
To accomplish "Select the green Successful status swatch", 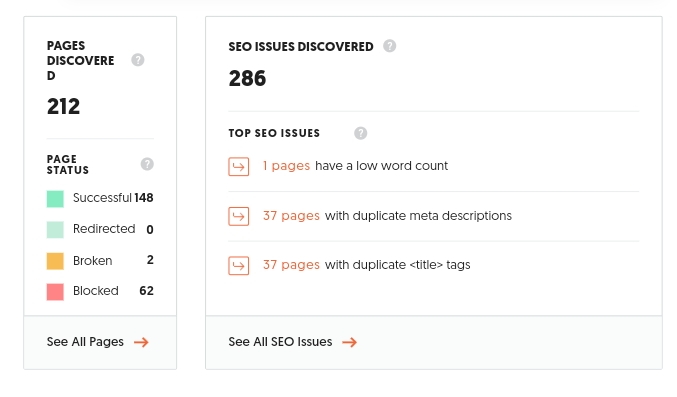I will 55,199.
